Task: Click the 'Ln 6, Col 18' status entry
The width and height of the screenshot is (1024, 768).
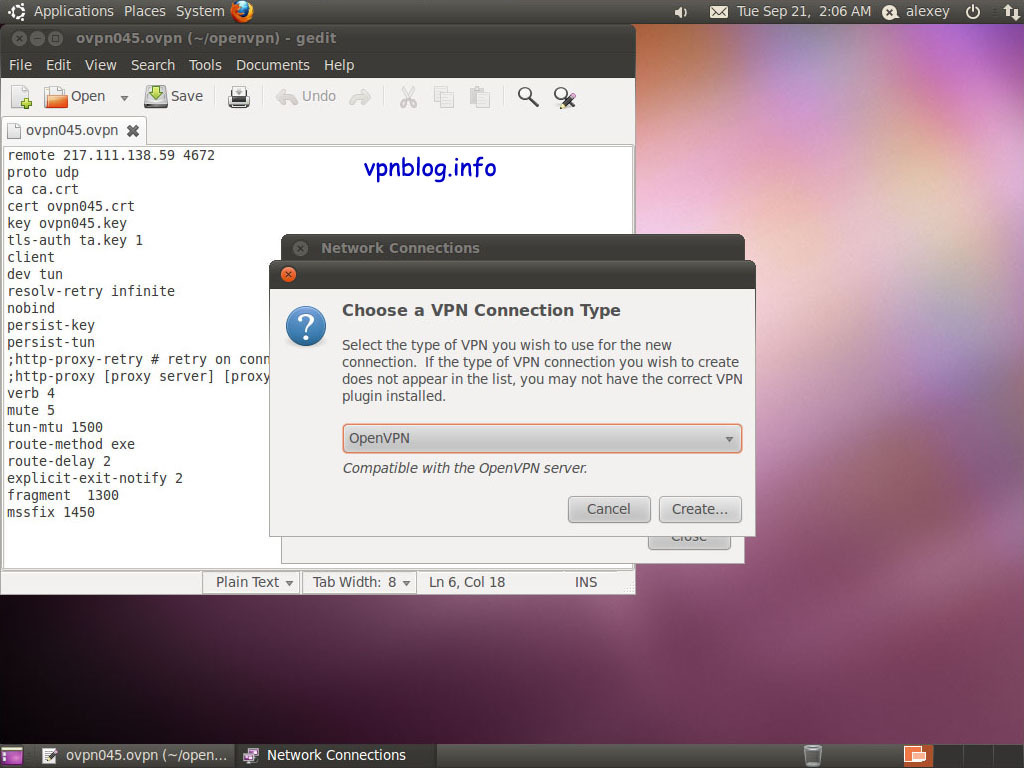Action: click(x=467, y=582)
